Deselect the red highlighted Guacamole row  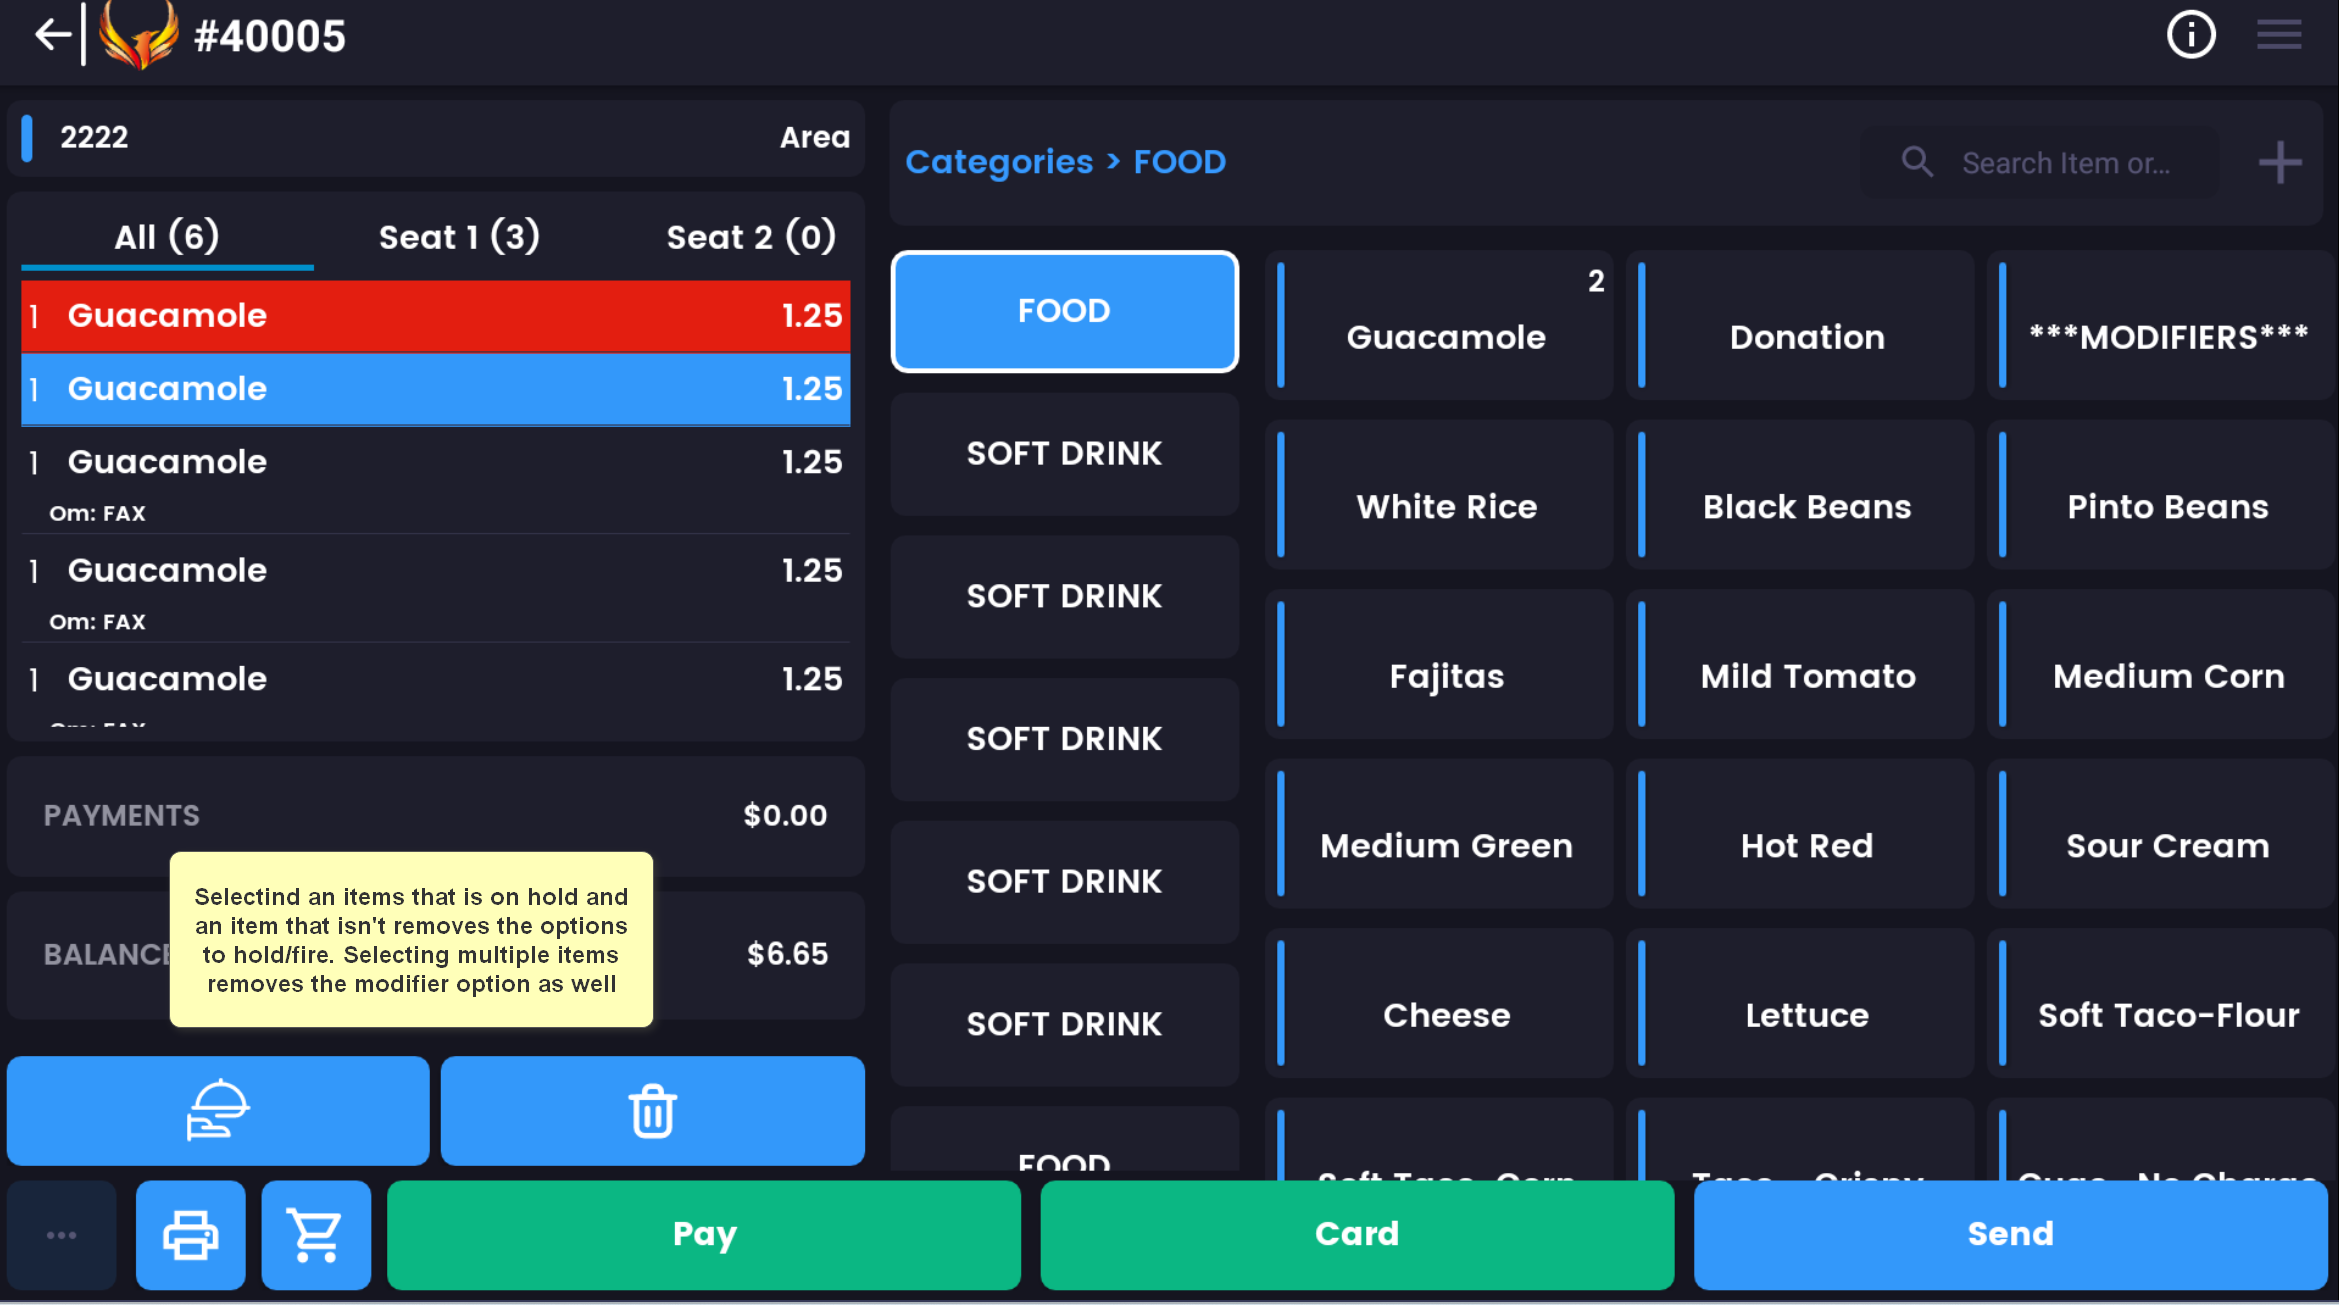point(435,316)
